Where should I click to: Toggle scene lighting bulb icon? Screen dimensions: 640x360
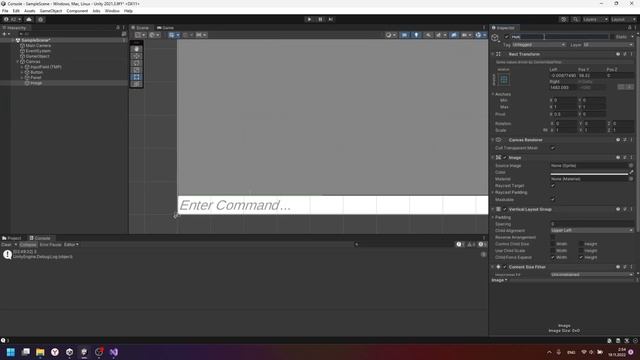[x=416, y=35]
